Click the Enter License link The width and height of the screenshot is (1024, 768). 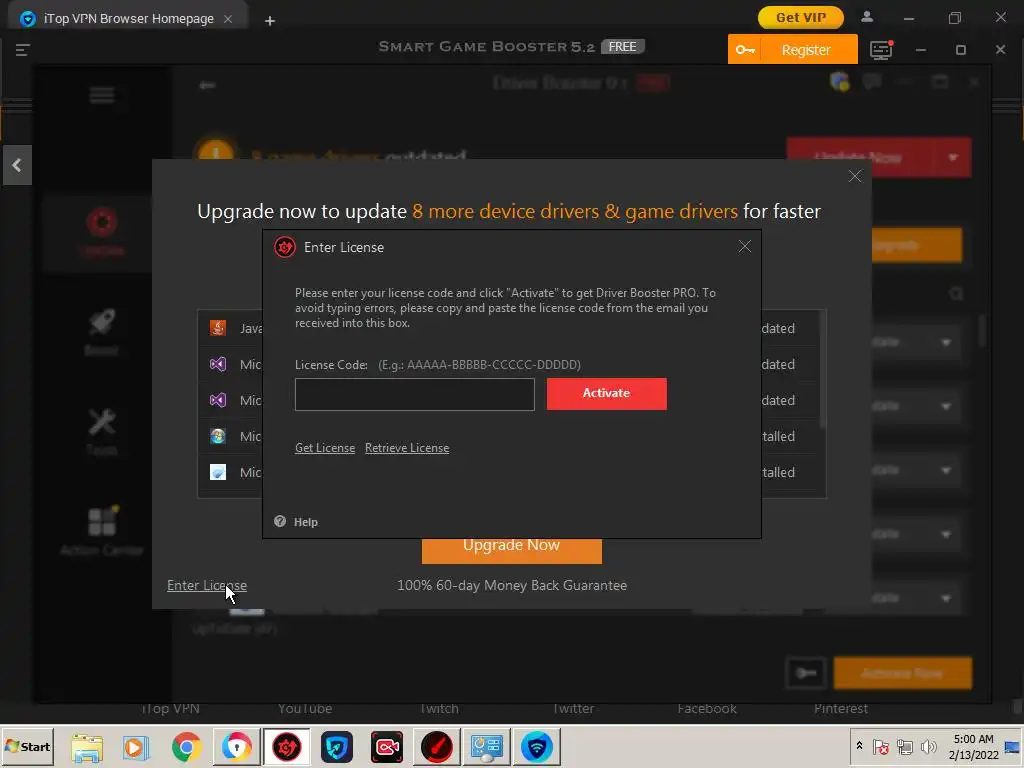click(x=206, y=585)
